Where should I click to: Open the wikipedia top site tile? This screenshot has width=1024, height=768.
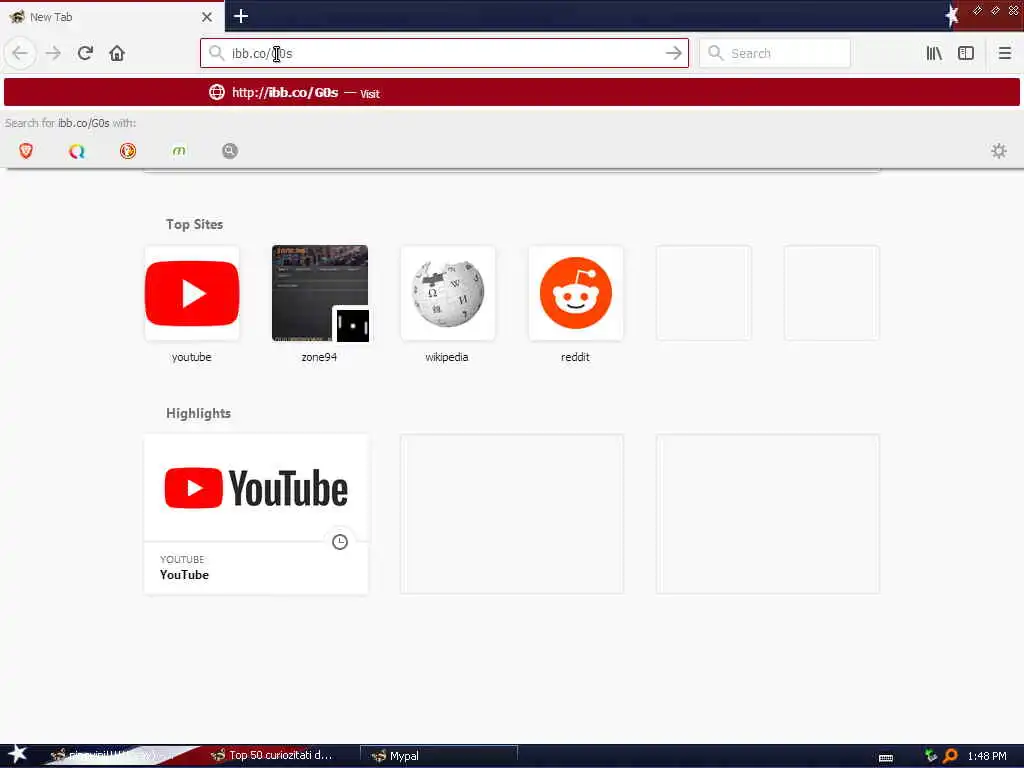447,293
